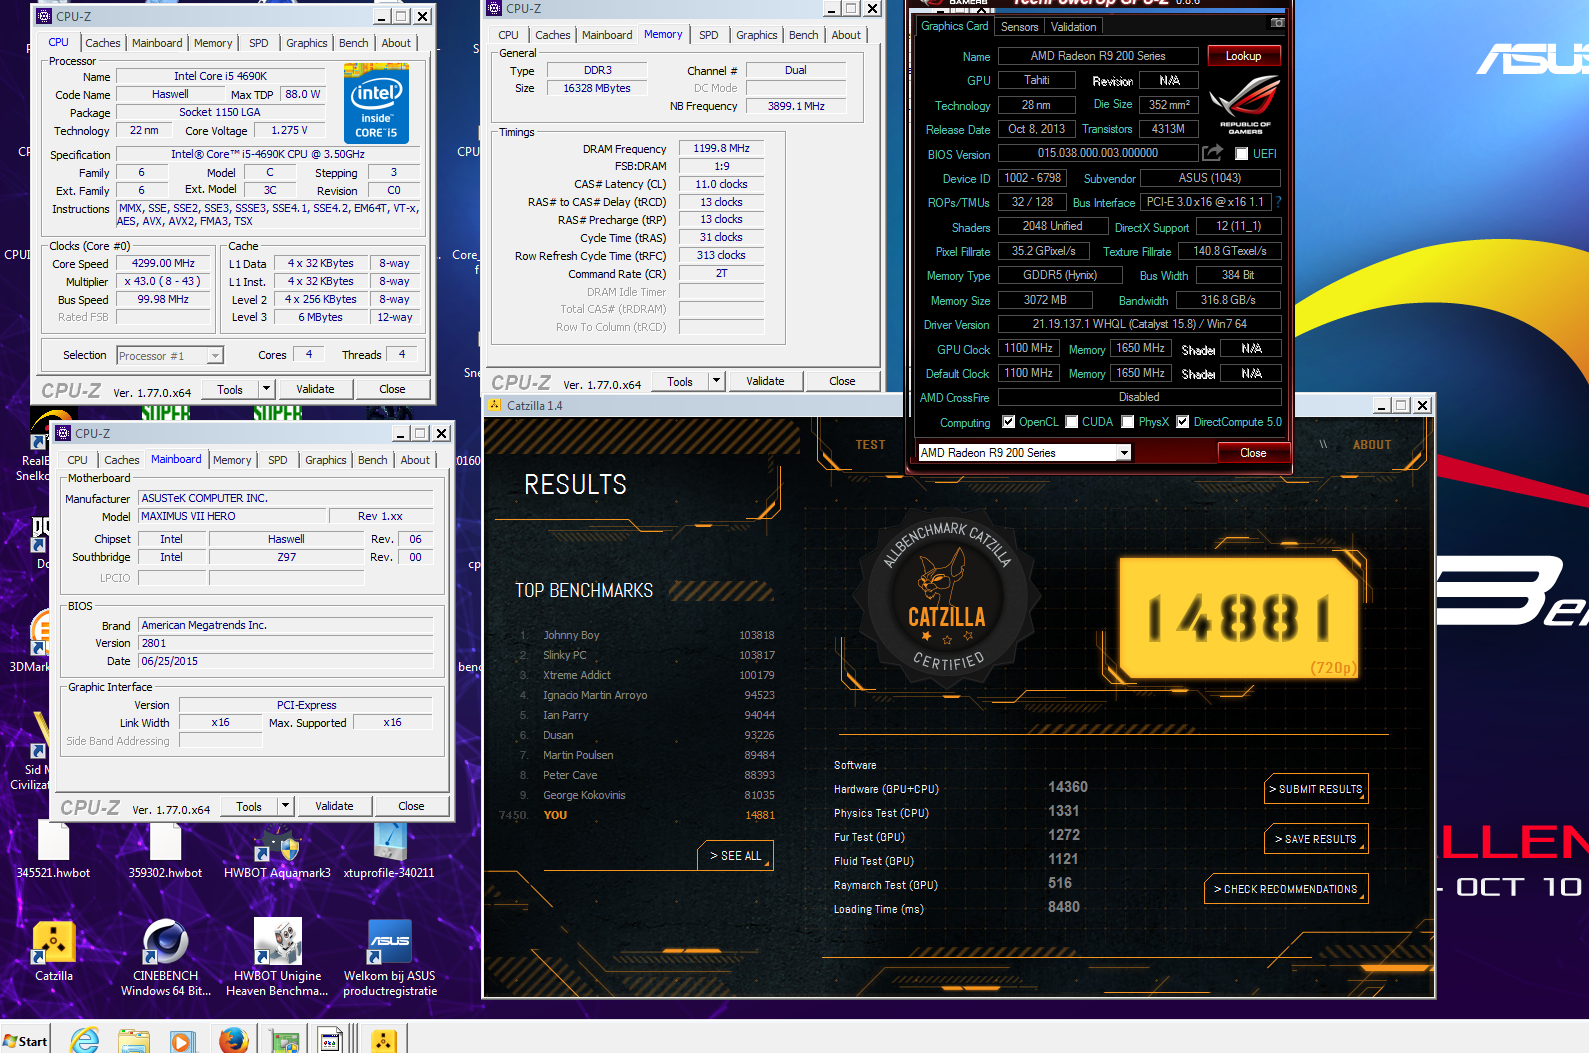Click circuit board icon on taskbar
This screenshot has width=1589, height=1053.
285,1041
